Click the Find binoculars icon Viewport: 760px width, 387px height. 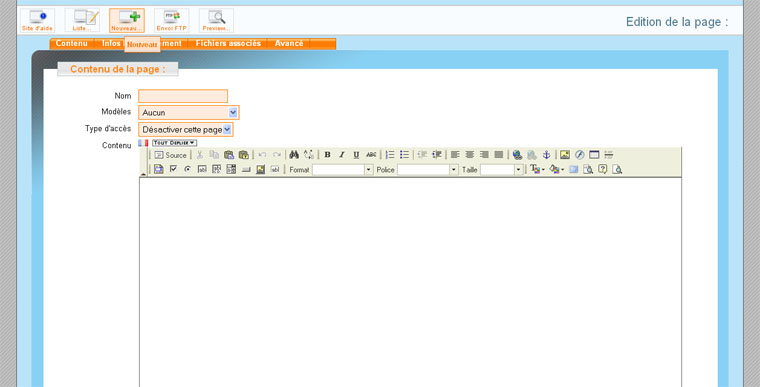pyautogui.click(x=294, y=155)
